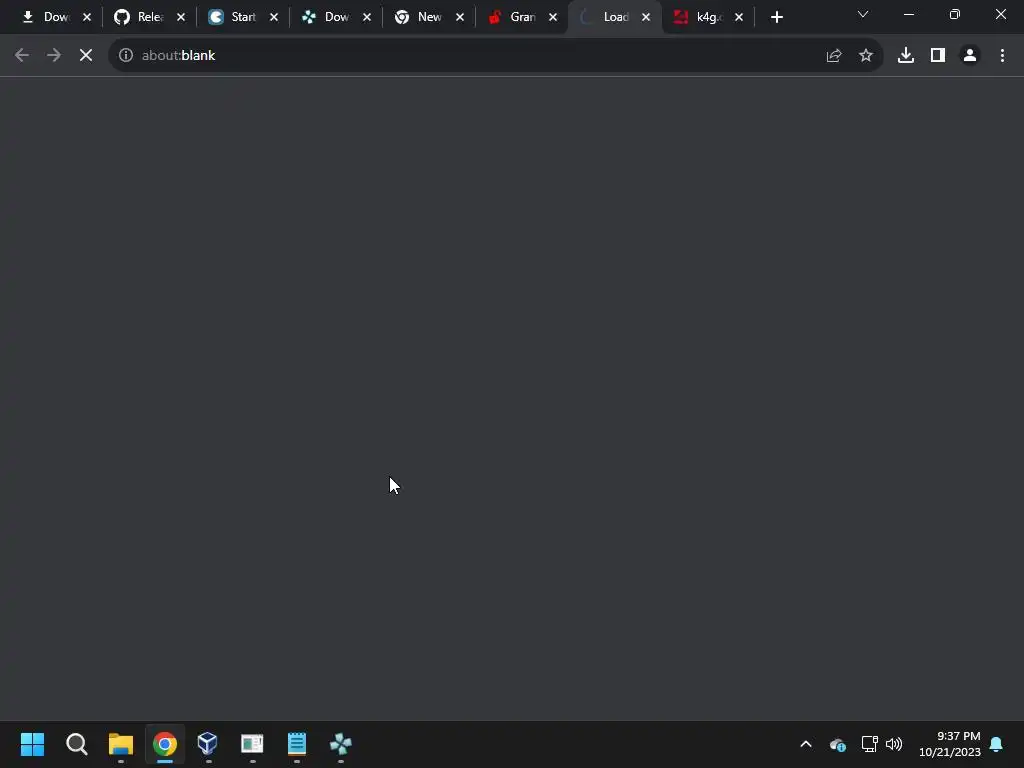Open the volume tray icon
Image resolution: width=1024 pixels, height=768 pixels.
(x=893, y=744)
